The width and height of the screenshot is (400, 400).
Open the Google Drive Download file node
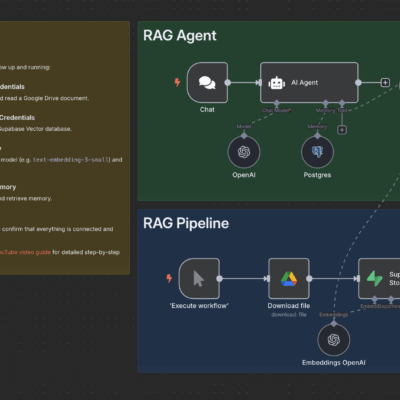click(x=289, y=278)
